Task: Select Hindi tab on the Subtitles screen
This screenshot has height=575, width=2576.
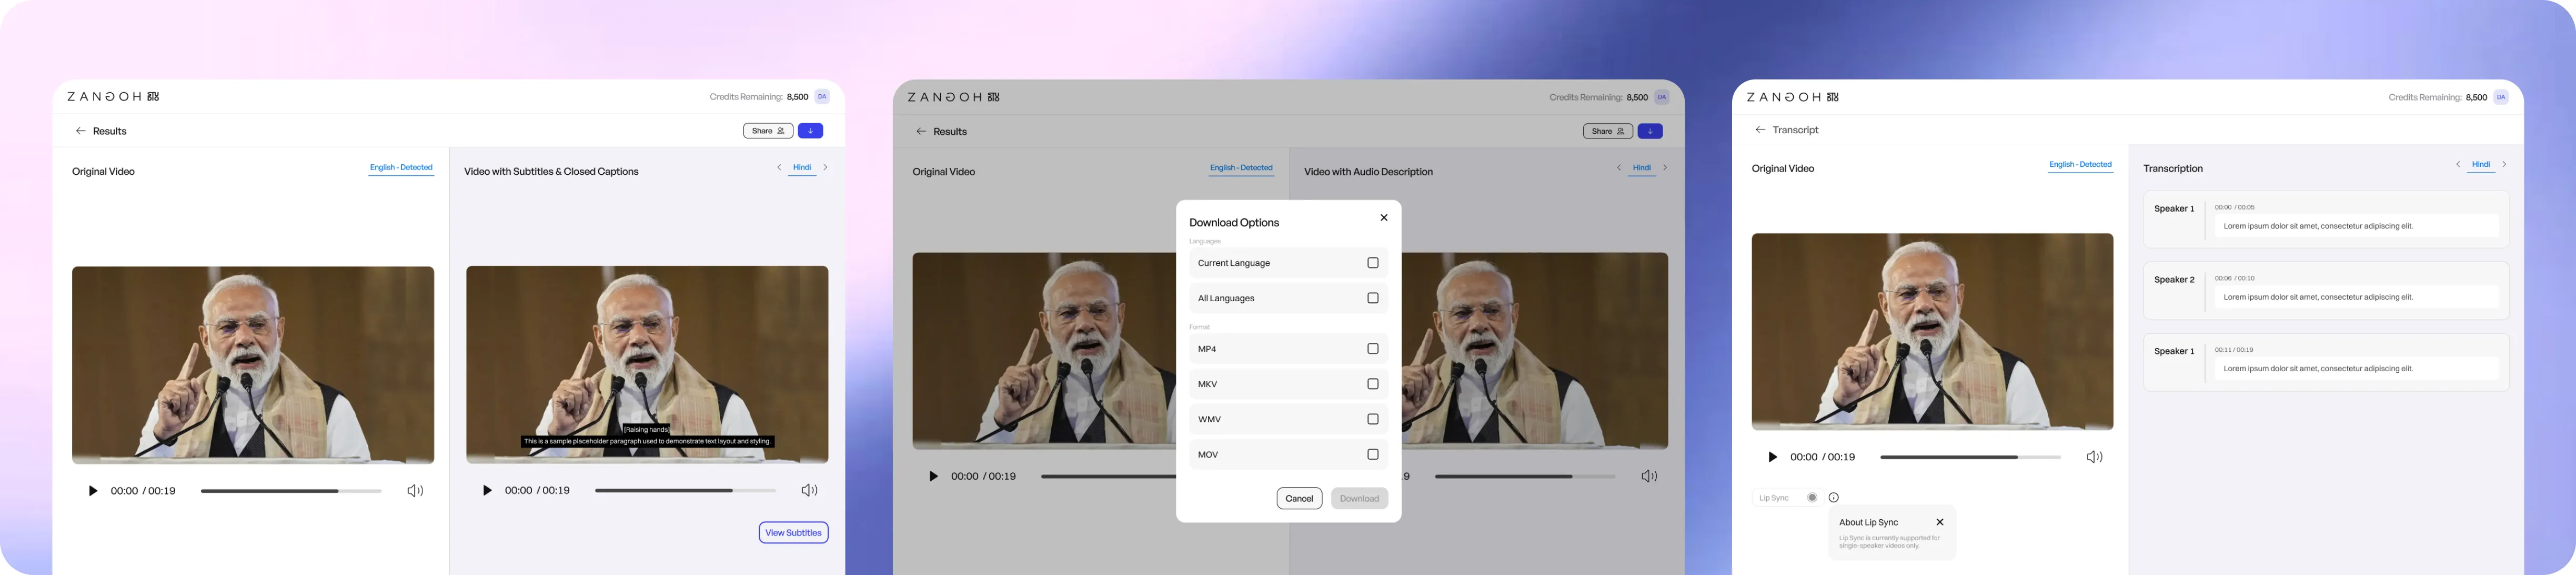Action: tap(802, 168)
